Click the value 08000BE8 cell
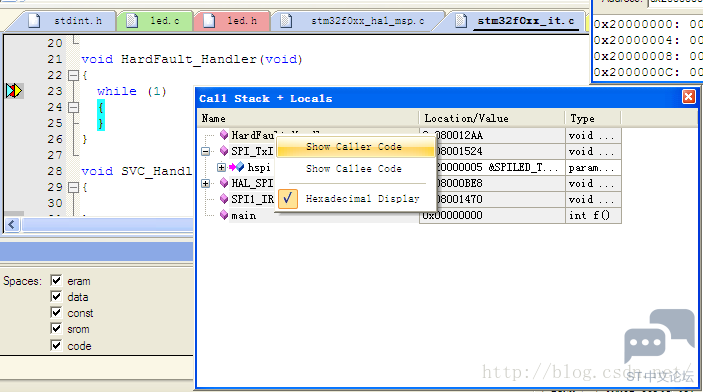This screenshot has height=392, width=703. 492,183
